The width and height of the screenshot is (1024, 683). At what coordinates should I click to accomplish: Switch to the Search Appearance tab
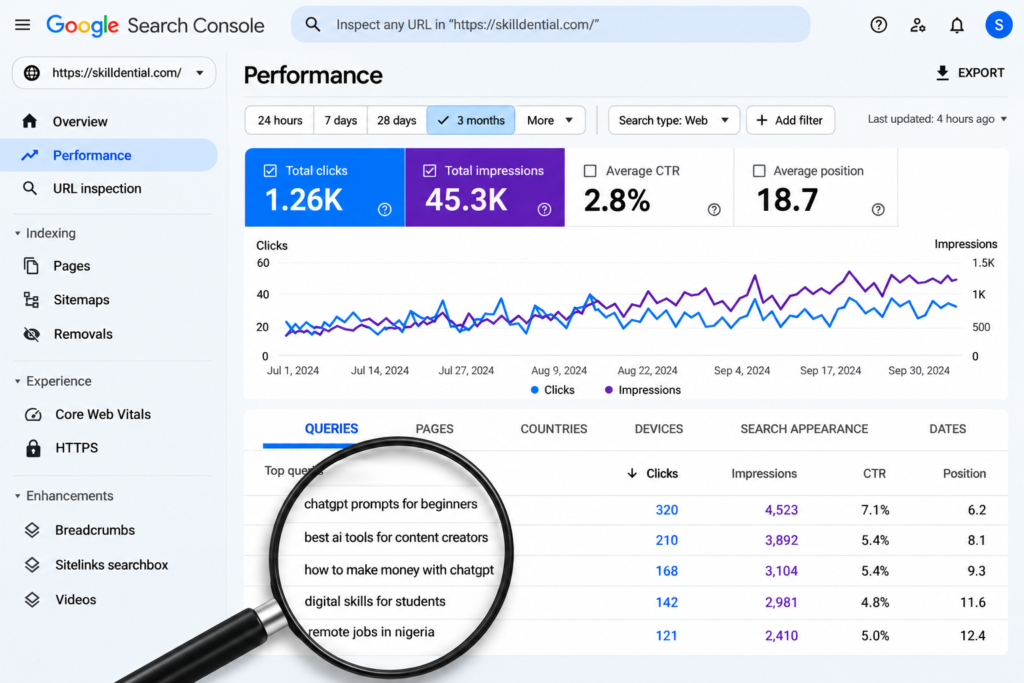(804, 429)
